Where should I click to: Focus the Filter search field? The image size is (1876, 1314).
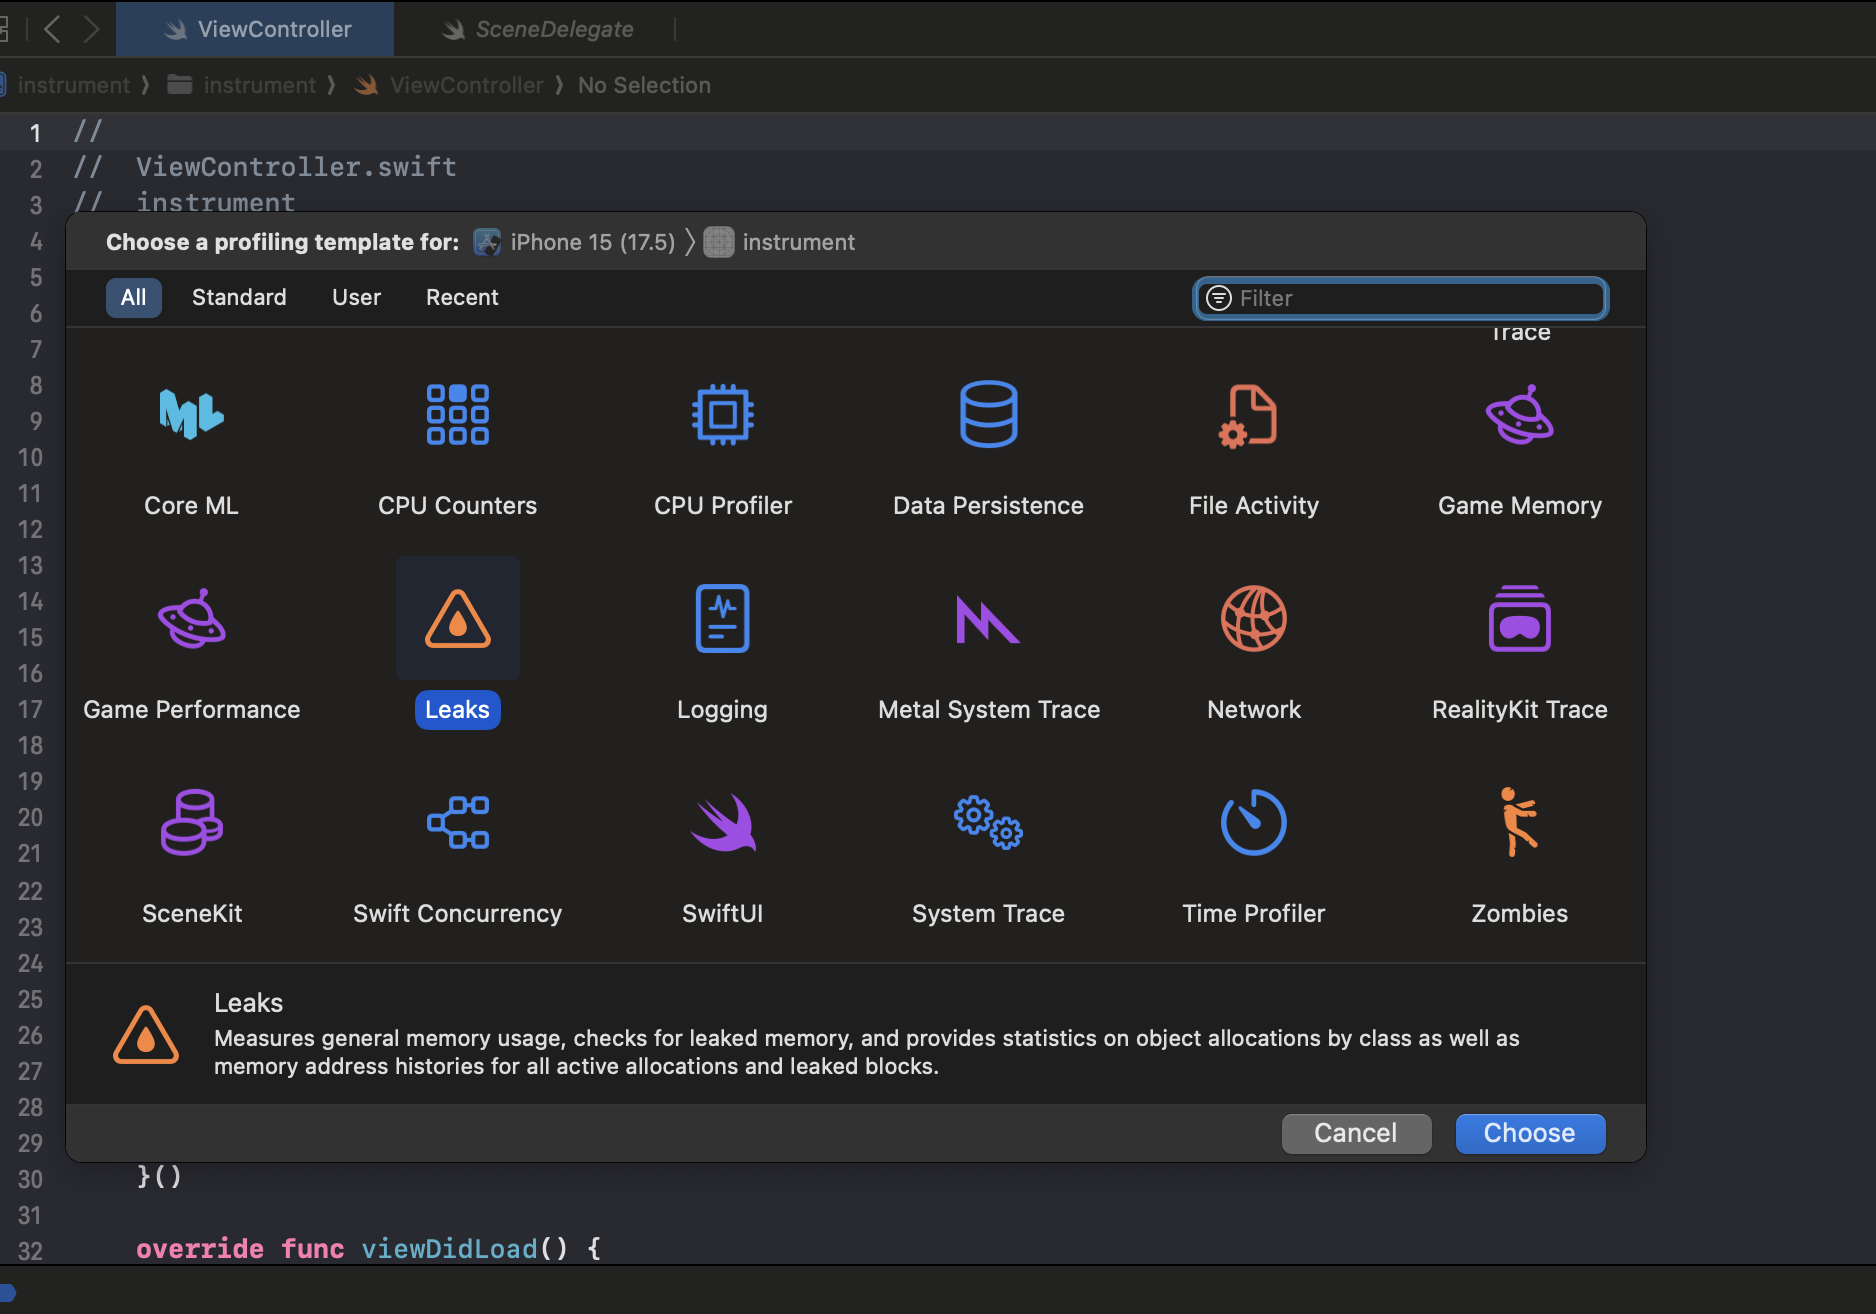(1400, 298)
